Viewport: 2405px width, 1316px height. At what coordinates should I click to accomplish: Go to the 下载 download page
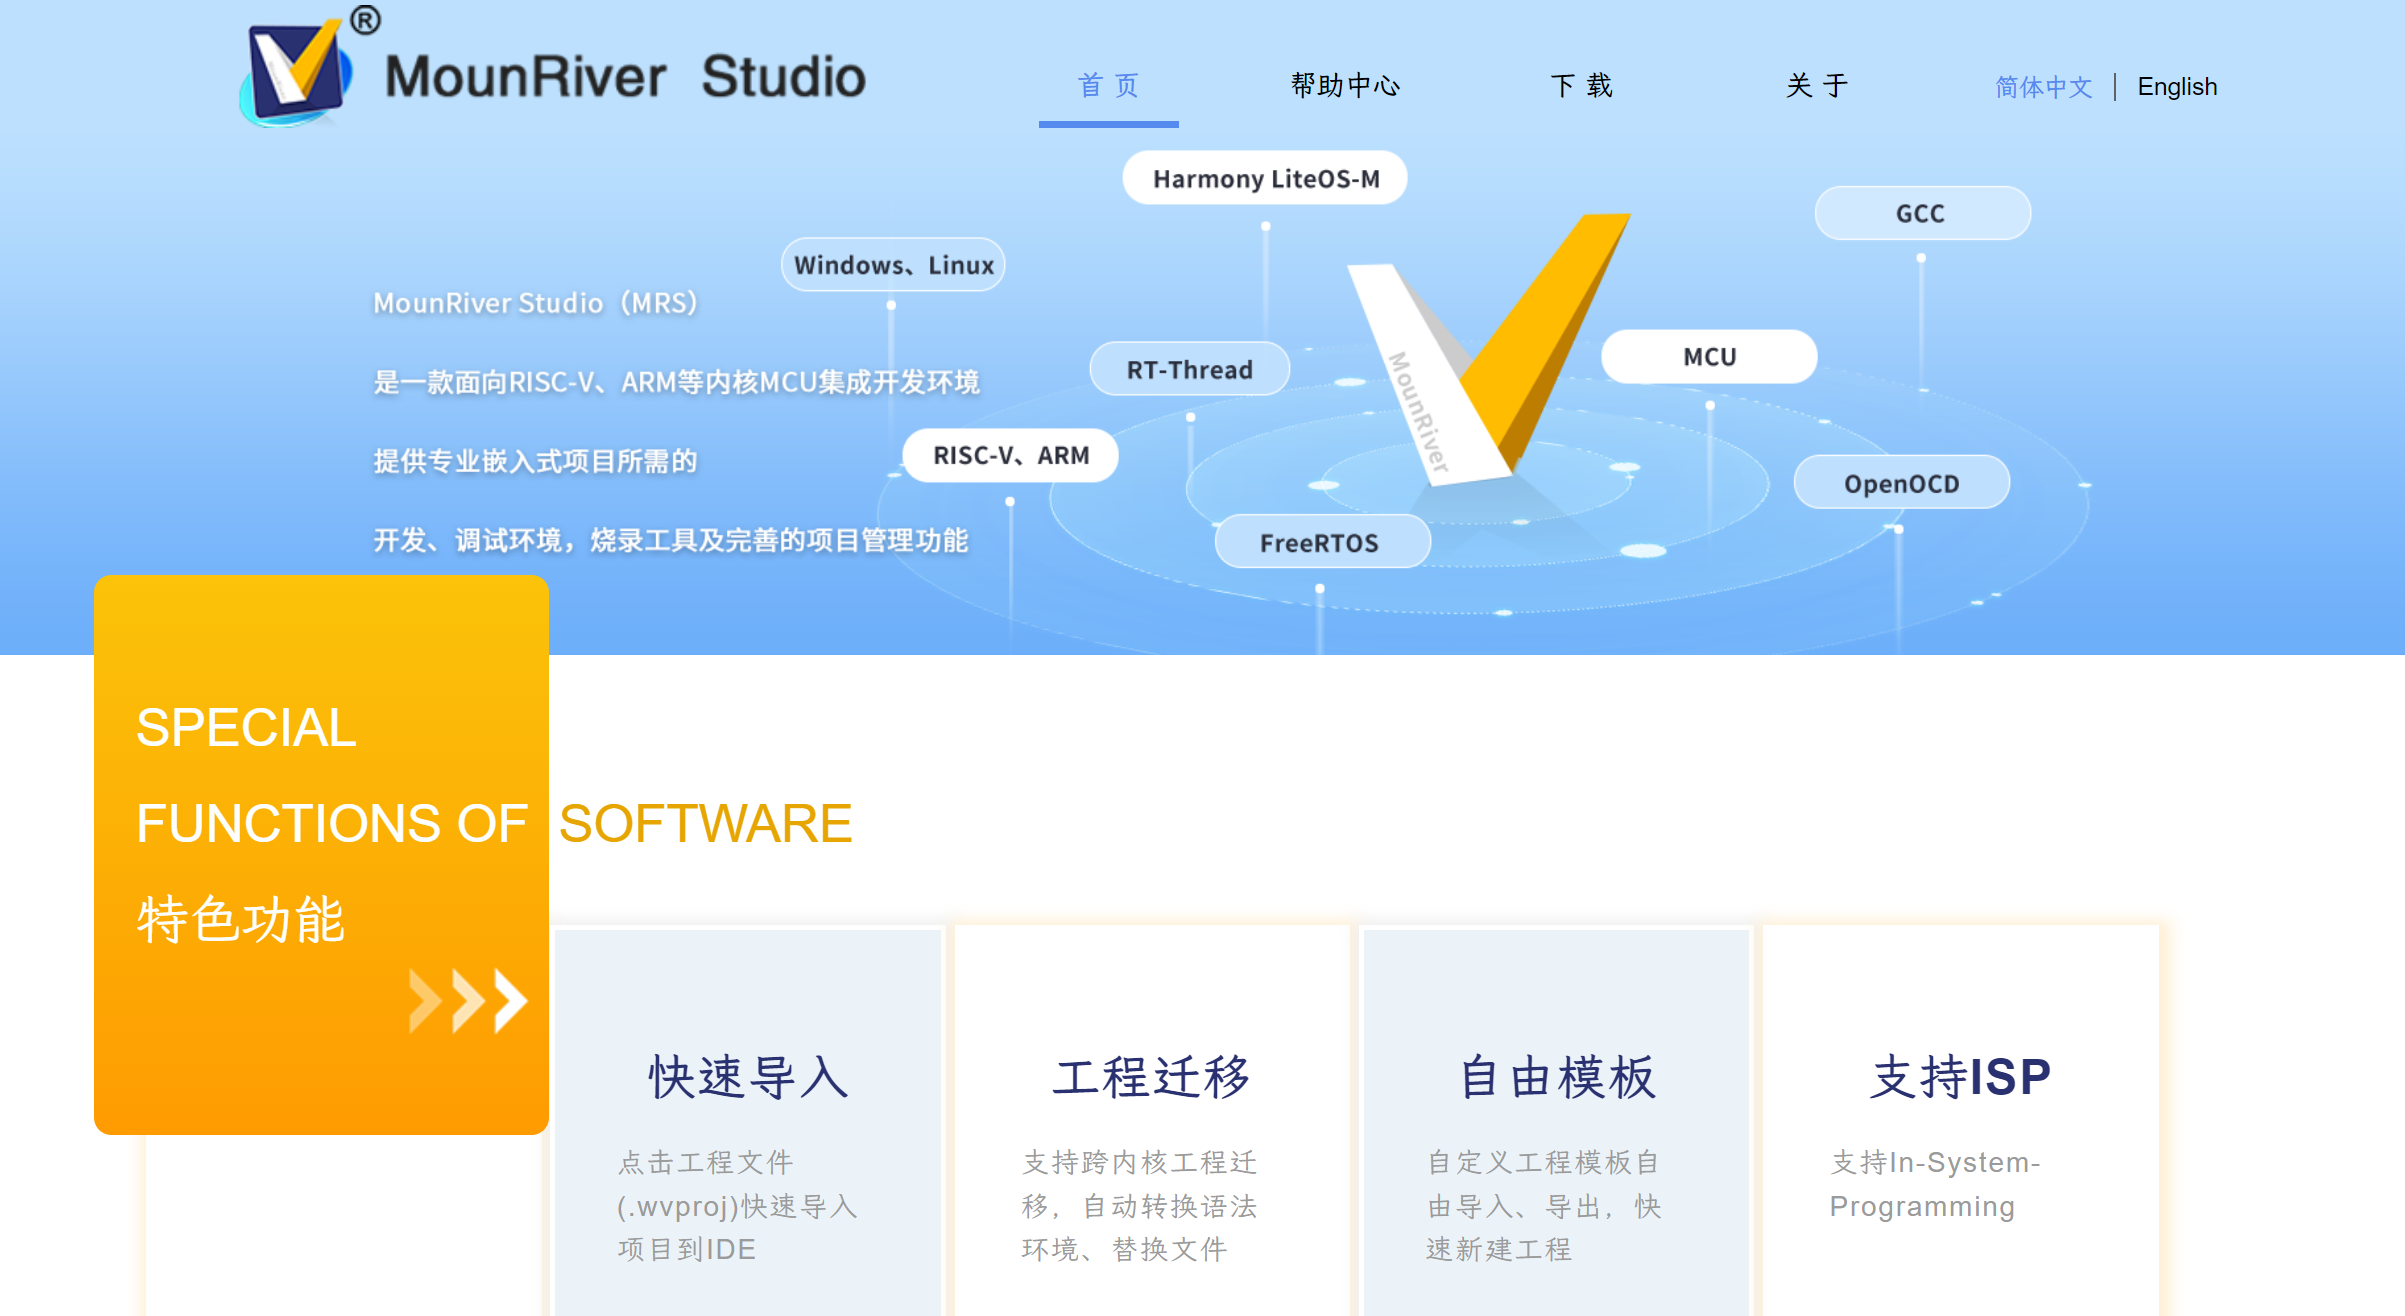pyautogui.click(x=1581, y=86)
